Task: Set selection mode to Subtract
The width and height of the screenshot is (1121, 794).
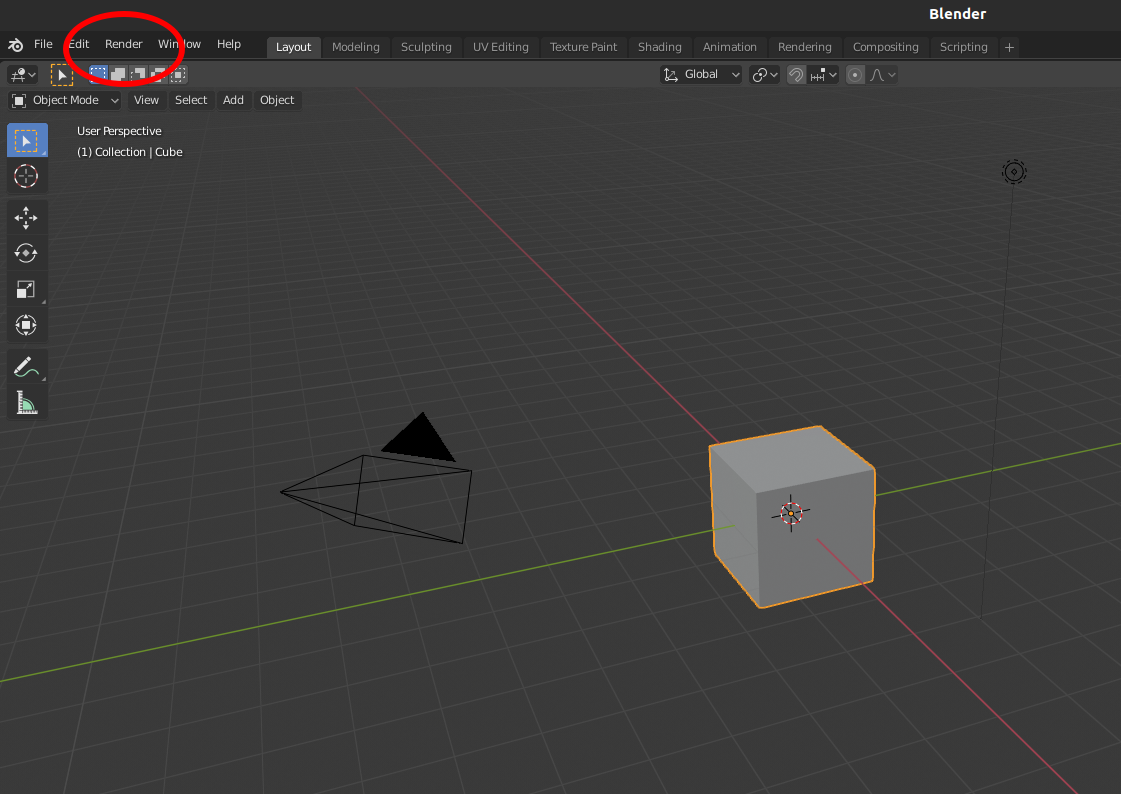Action: pos(138,74)
